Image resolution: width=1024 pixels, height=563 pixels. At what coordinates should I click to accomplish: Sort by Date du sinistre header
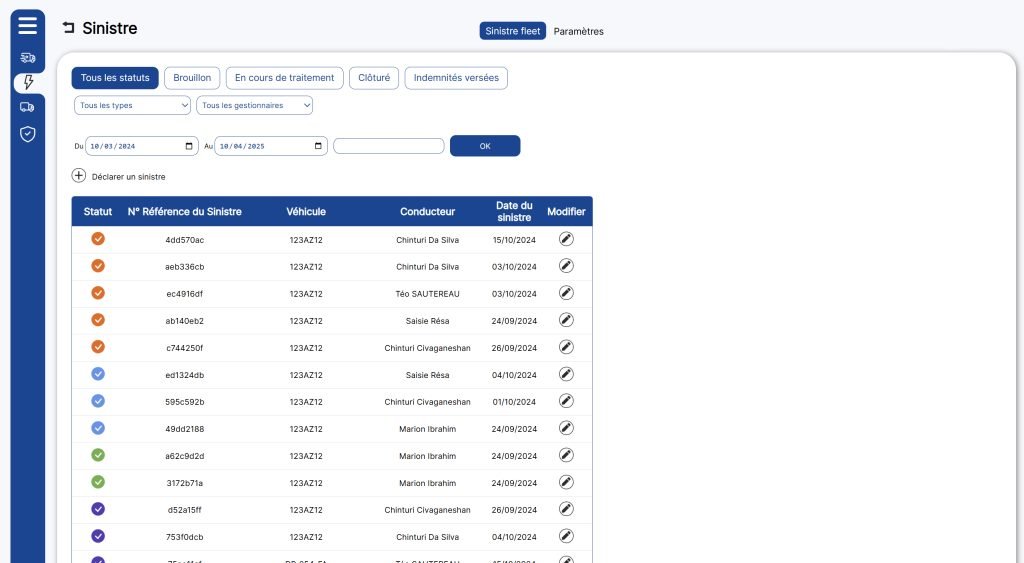tap(515, 212)
